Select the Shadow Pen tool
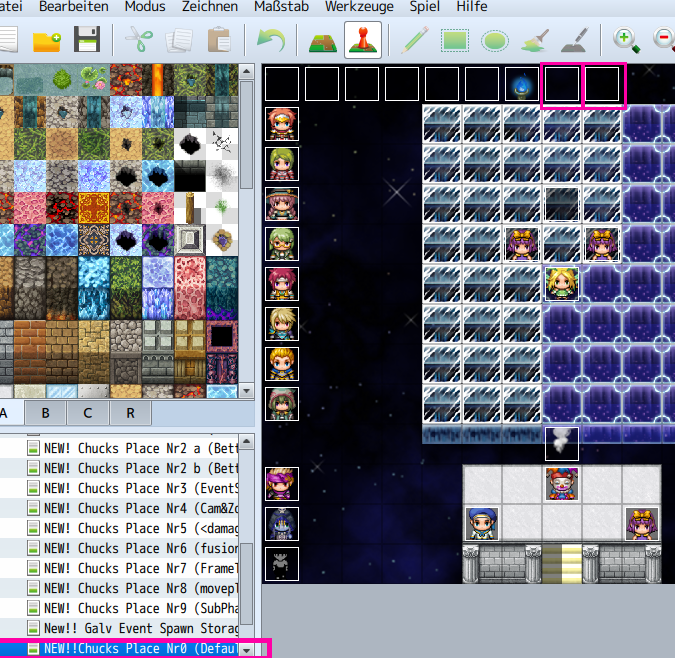 coord(575,40)
